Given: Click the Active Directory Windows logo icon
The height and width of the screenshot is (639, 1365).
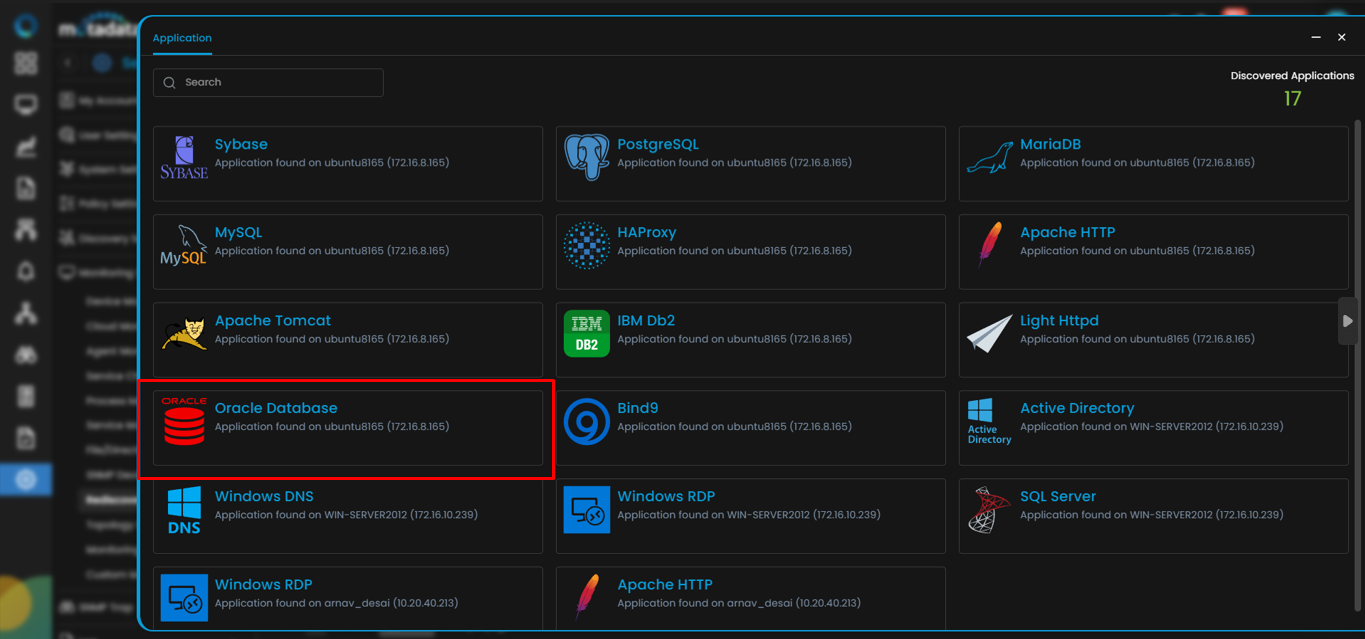Looking at the screenshot, I should pos(989,421).
